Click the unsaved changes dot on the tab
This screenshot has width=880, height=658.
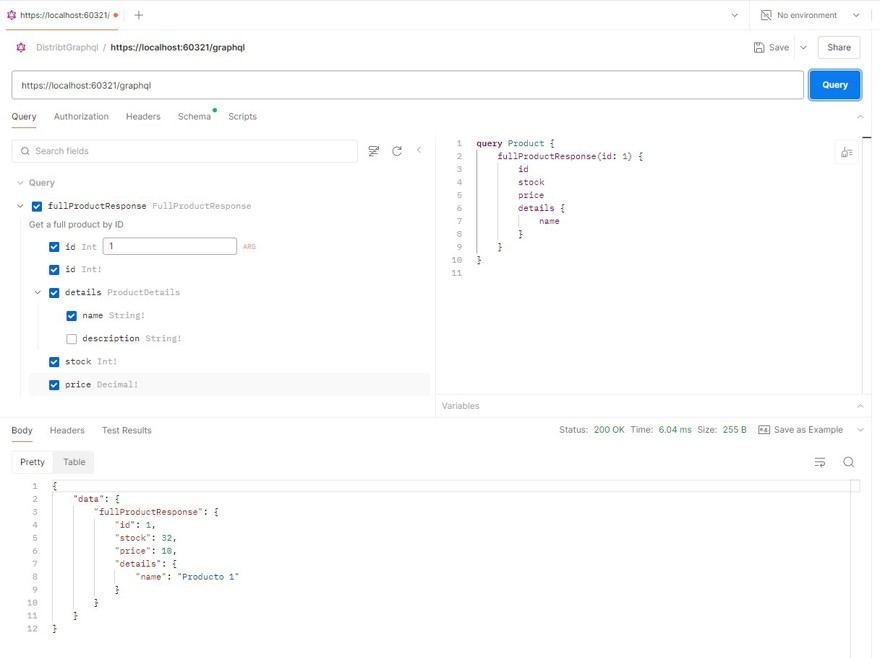[x=116, y=15]
